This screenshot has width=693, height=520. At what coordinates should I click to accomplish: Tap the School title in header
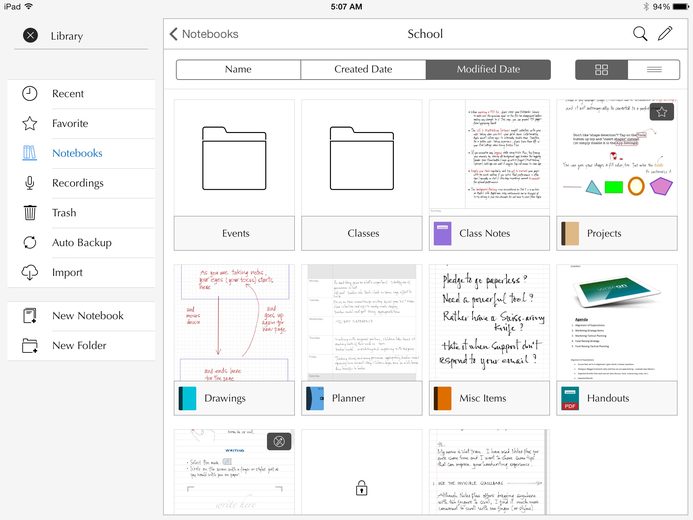(425, 34)
